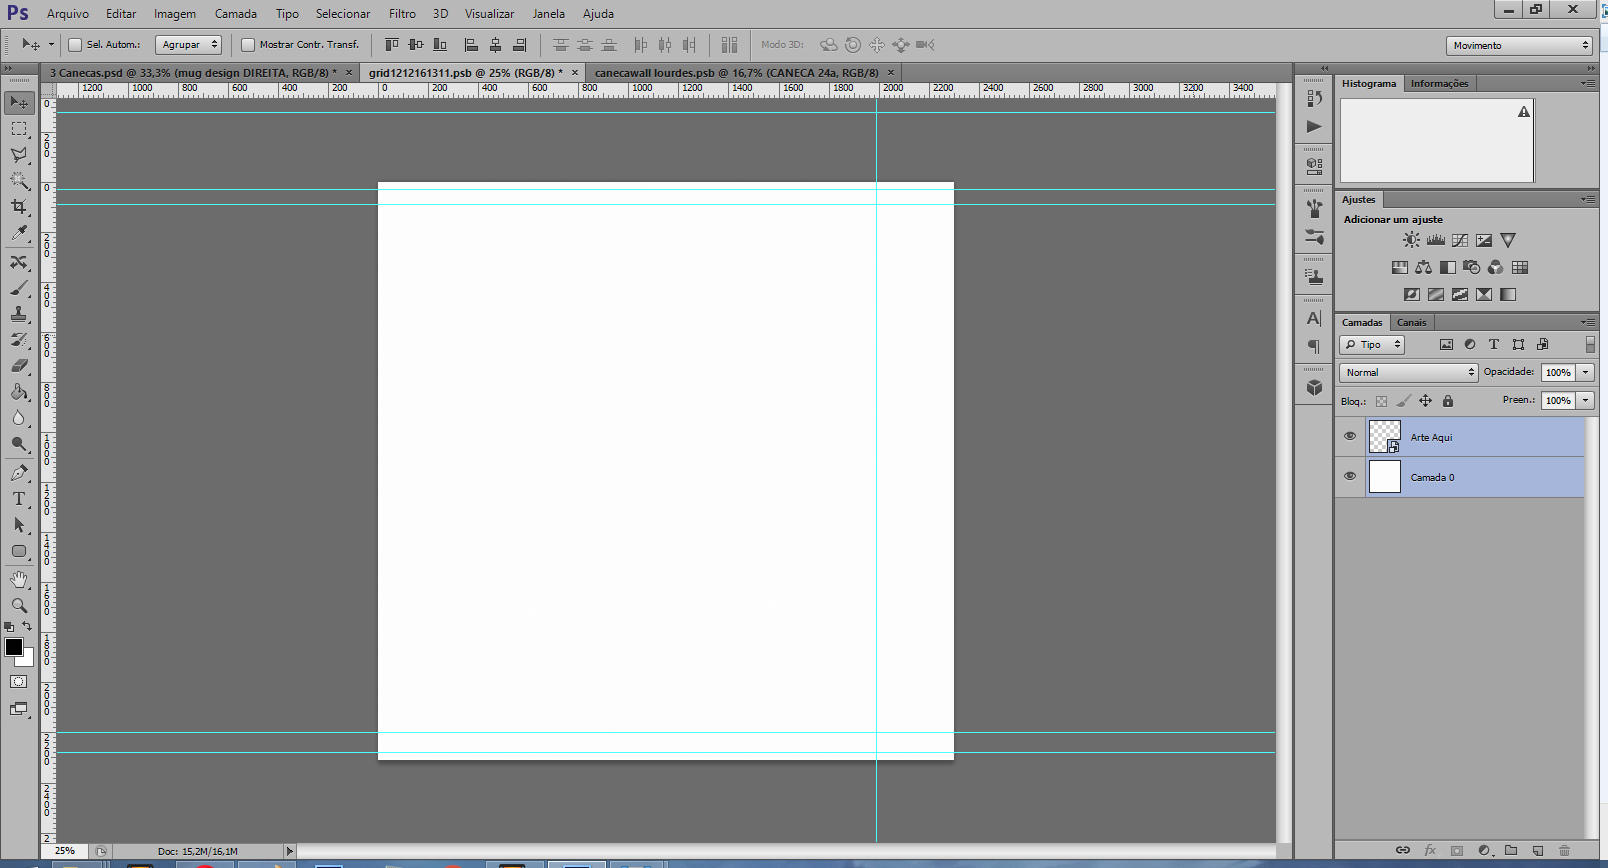Select the Pen tool
1608x868 pixels.
(19, 473)
